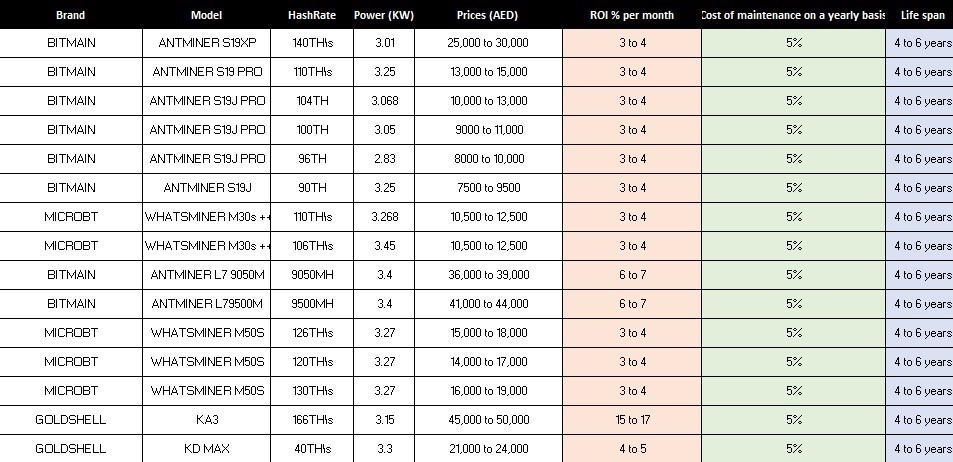The image size is (953, 462).
Task: Click the Brand column header
Action: (x=71, y=15)
